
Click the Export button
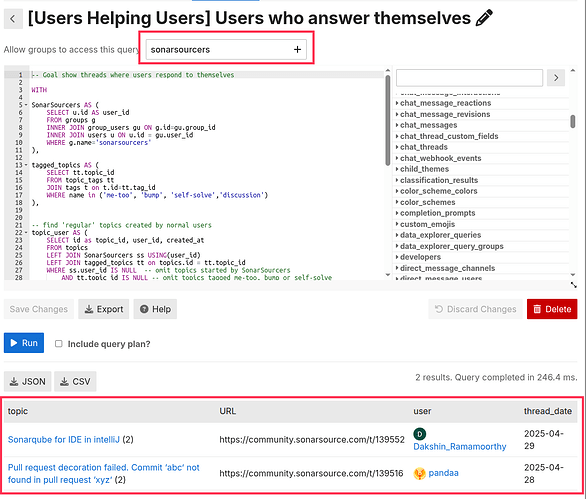pos(104,309)
